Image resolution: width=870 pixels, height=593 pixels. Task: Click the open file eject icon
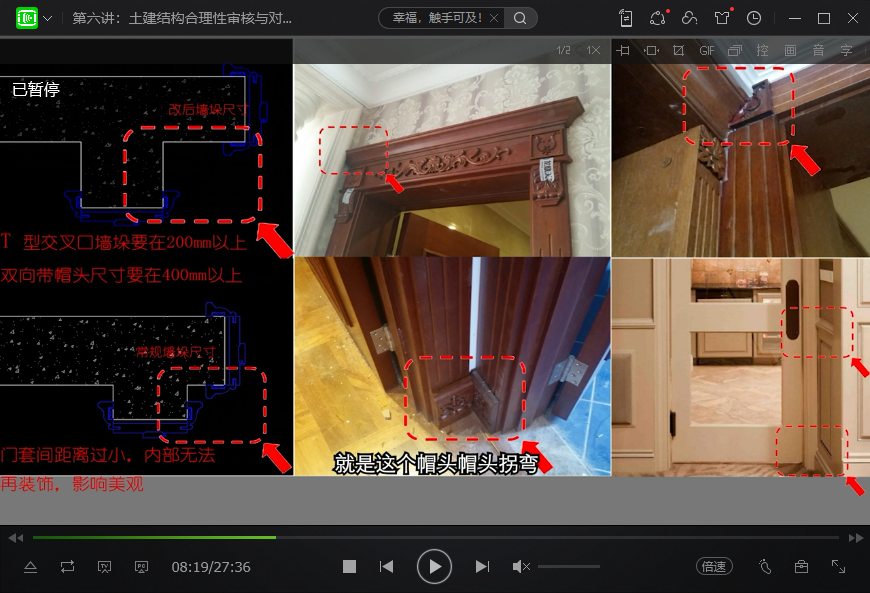coord(31,567)
